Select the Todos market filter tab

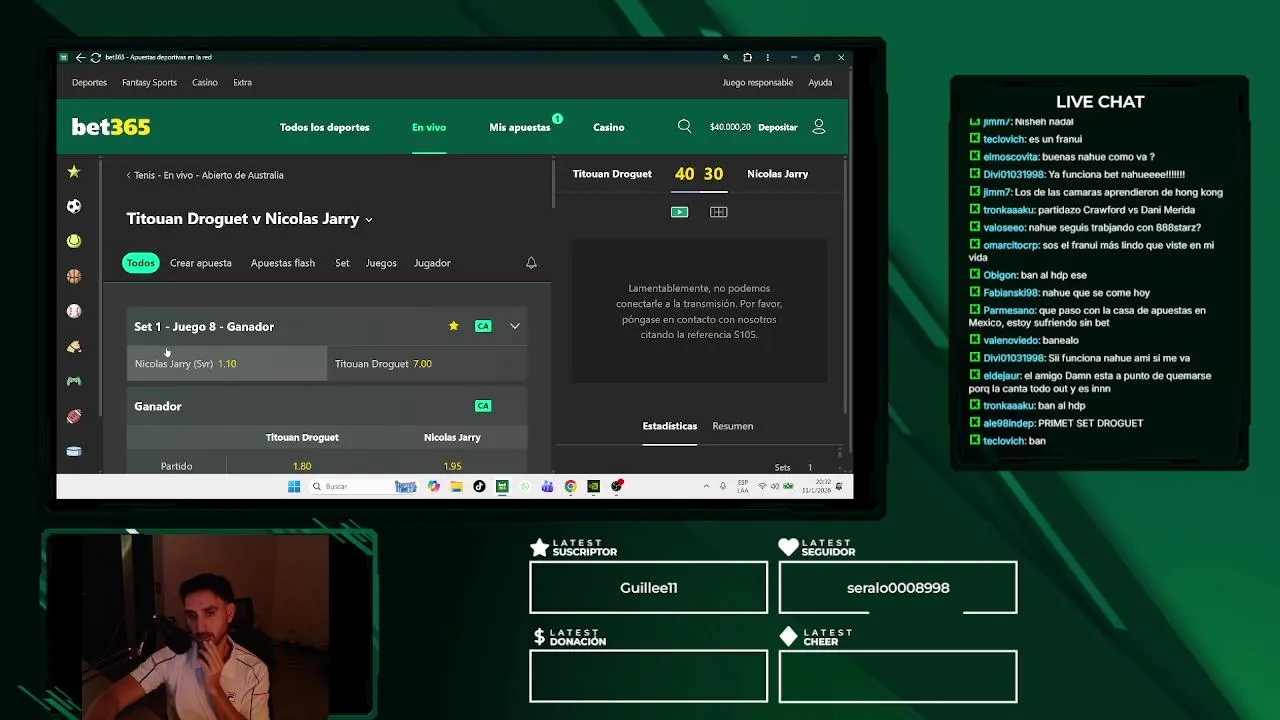141,263
